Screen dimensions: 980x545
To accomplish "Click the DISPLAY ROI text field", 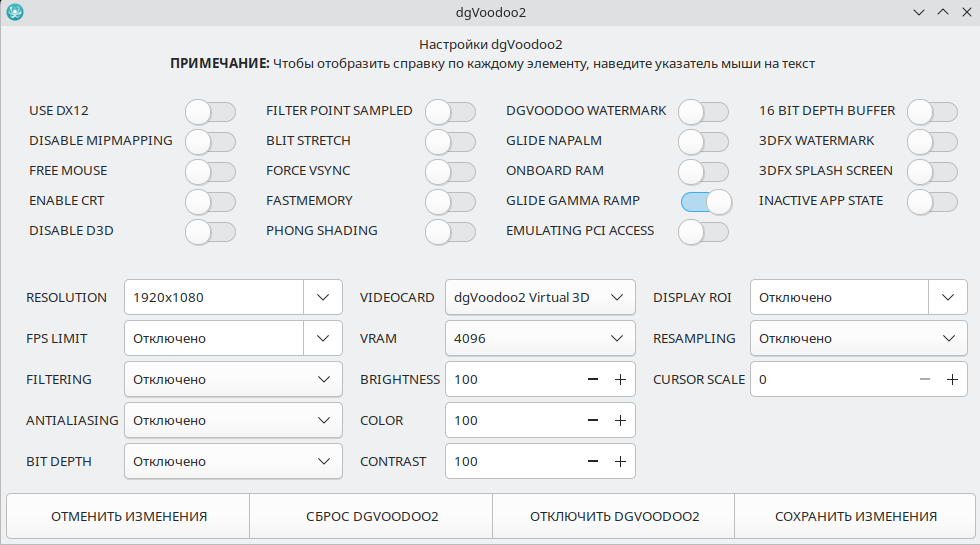I will click(x=839, y=298).
